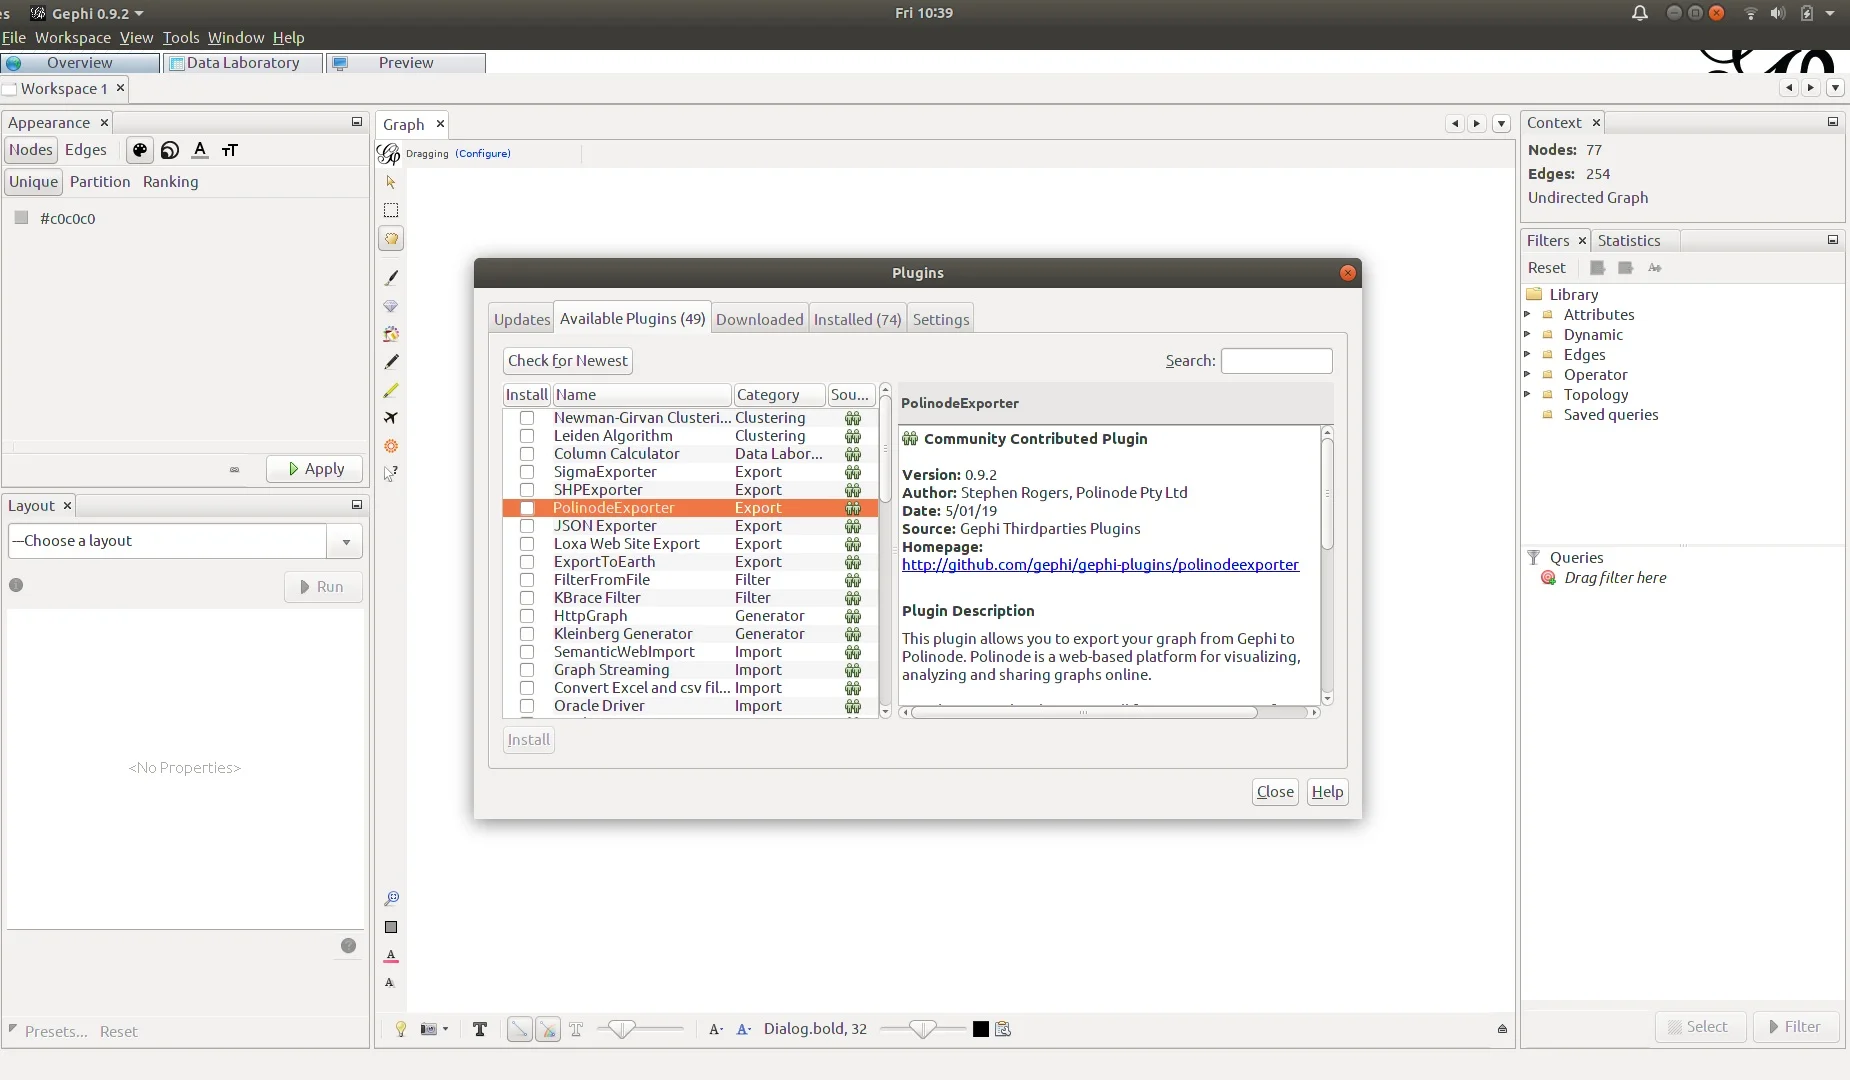Select the painter brush tool
The image size is (1850, 1080).
(x=391, y=277)
